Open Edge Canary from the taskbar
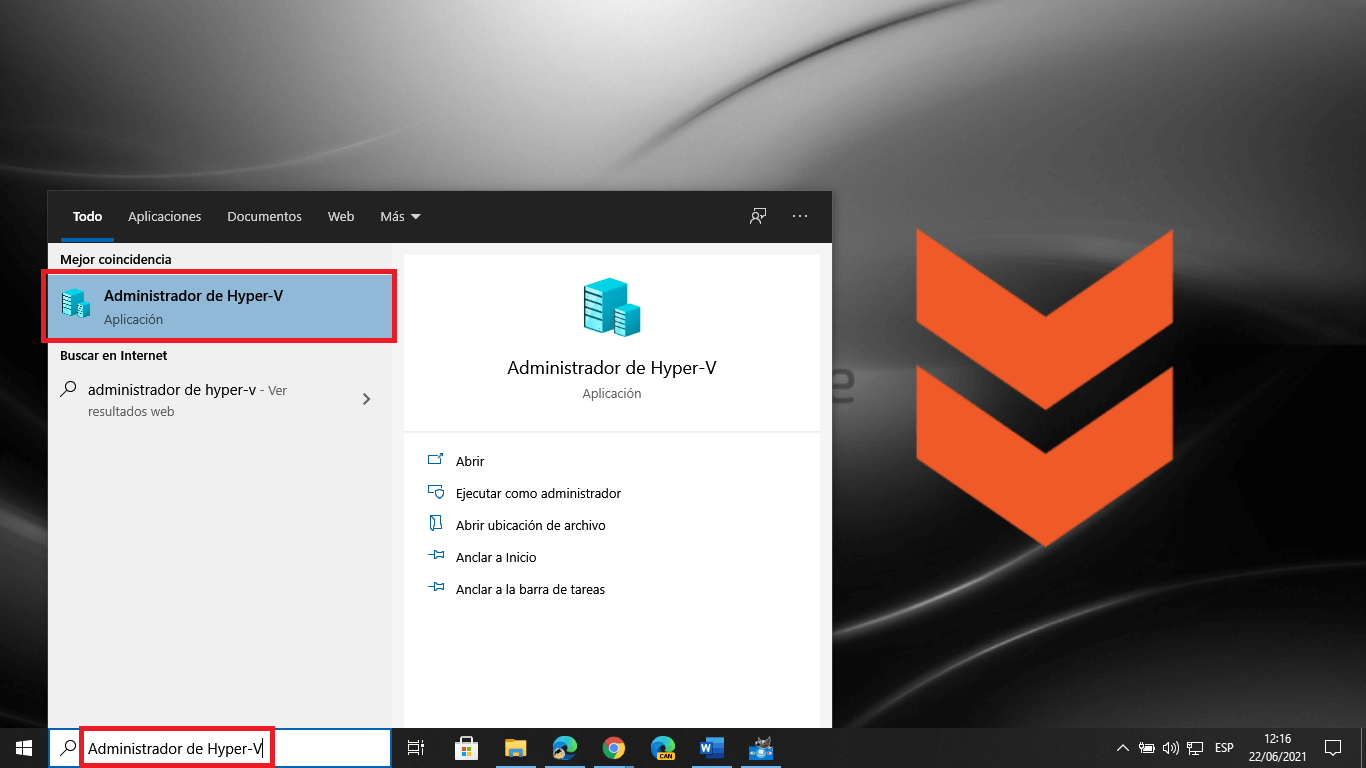This screenshot has width=1366, height=768. pyautogui.click(x=662, y=748)
